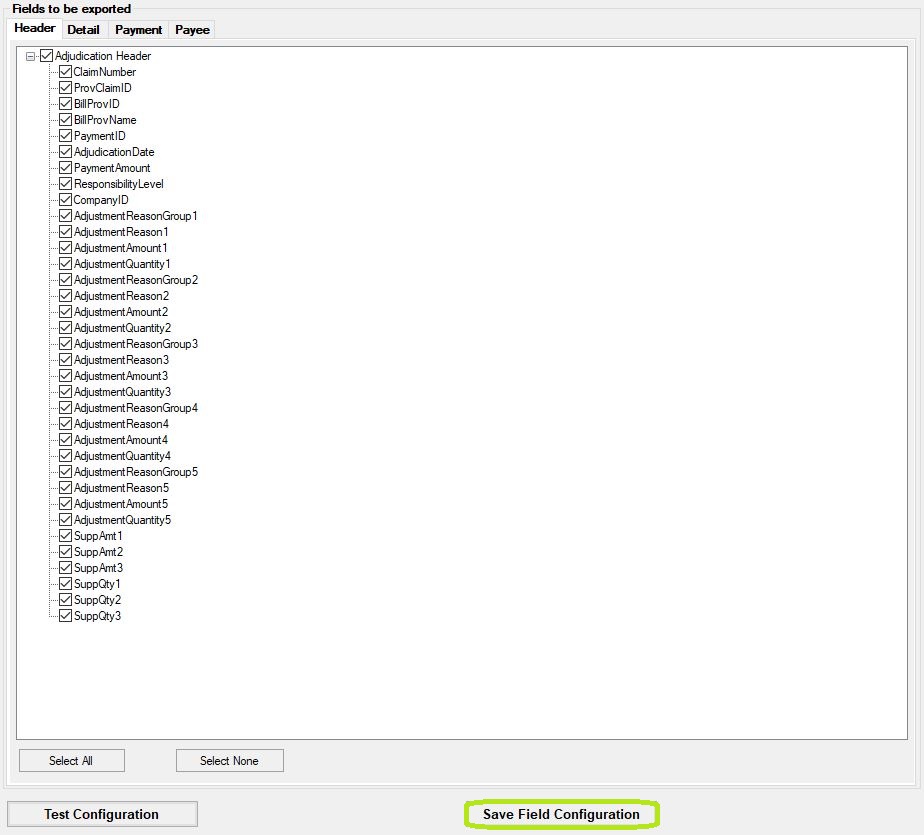
Task: Uncheck AdjustmentAmount4 checkbox
Action: click(65, 440)
